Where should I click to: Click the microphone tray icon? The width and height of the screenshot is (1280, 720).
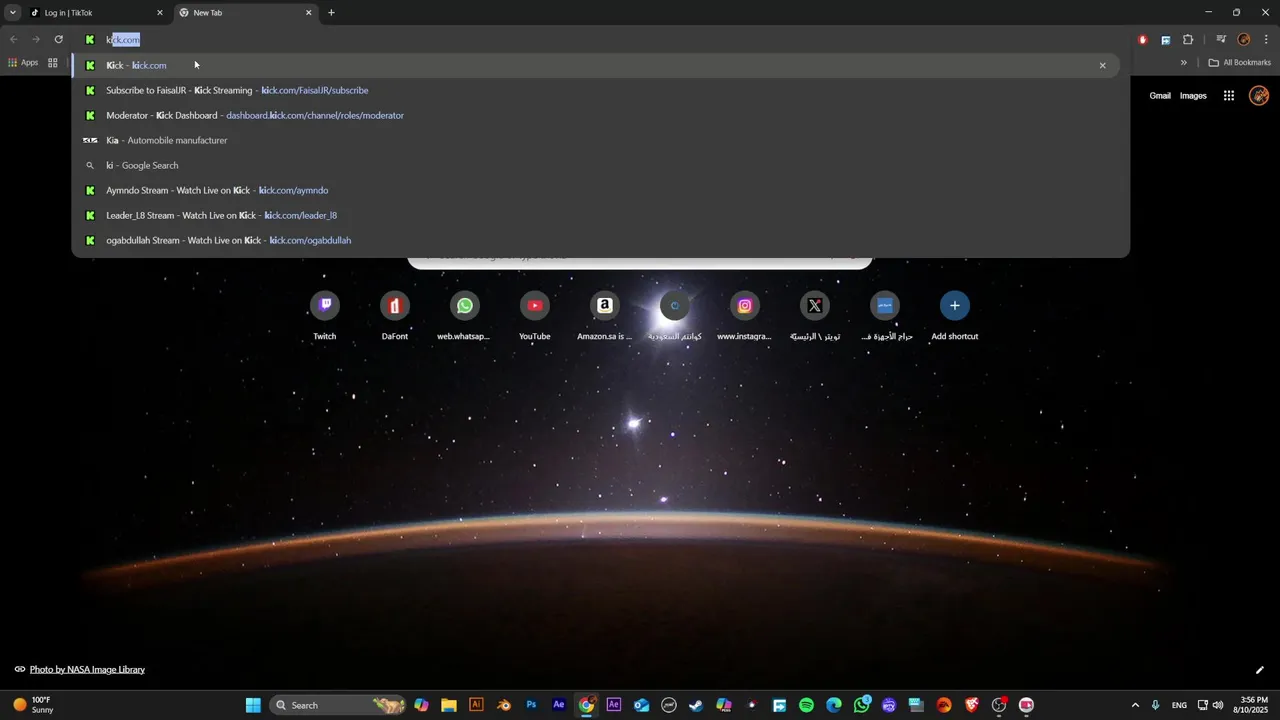(x=1156, y=705)
